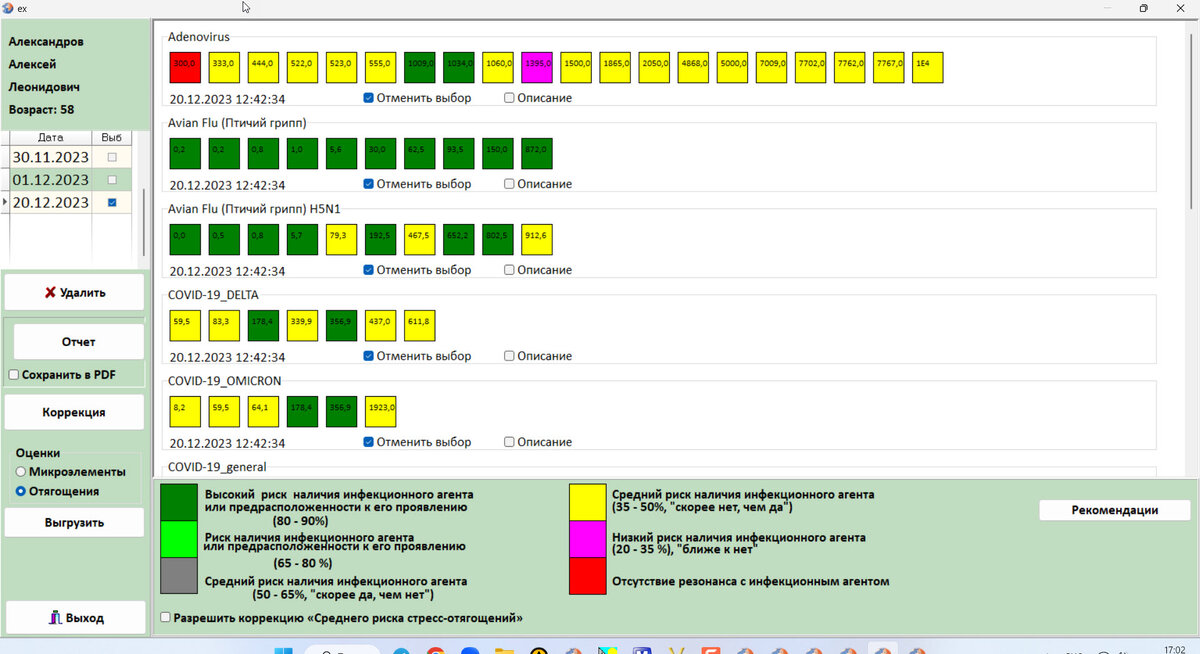This screenshot has width=1200, height=654.
Task: Click the 1E4 cell in Adenovirus
Action: point(928,67)
